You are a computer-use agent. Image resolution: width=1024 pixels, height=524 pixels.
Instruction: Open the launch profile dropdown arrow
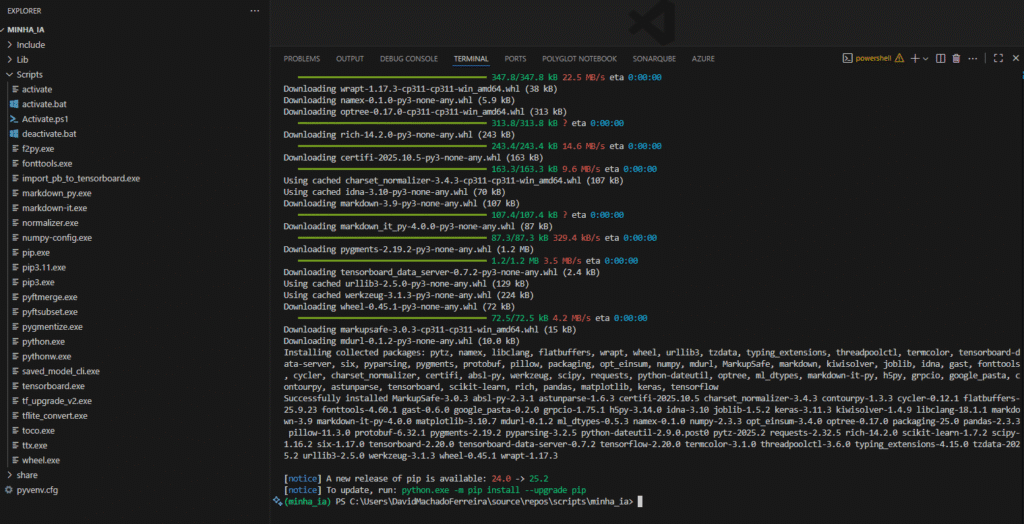[x=925, y=59]
